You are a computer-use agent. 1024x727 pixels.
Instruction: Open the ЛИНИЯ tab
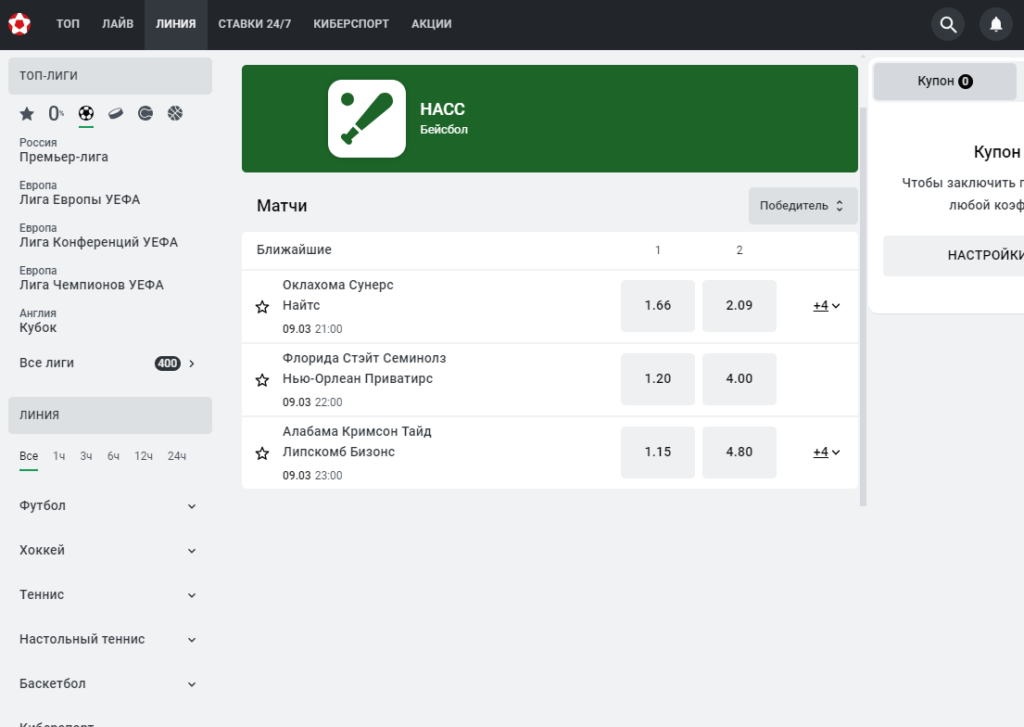[x=176, y=24]
